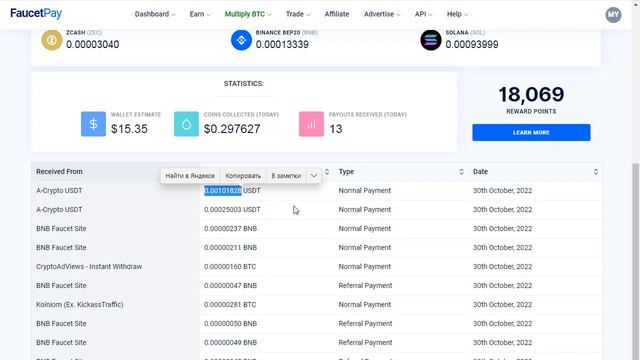Click the STATISTICS: heading

pyautogui.click(x=244, y=84)
